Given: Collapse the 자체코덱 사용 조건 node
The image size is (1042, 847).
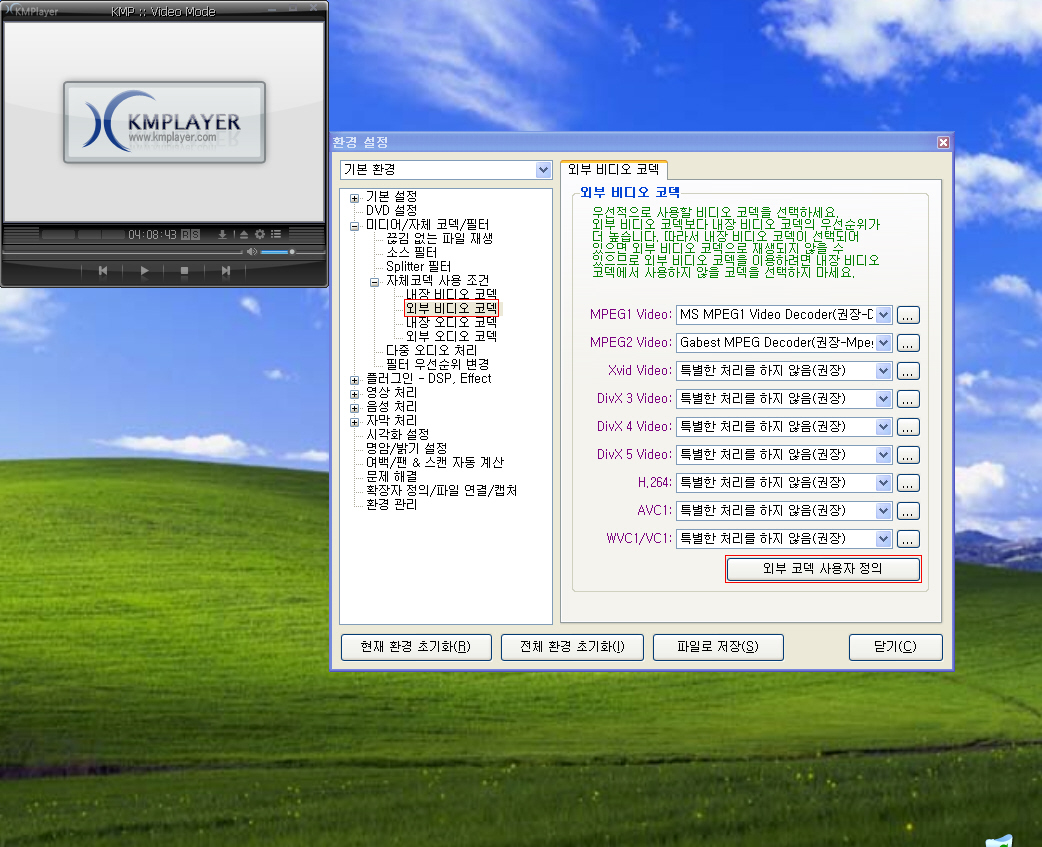Looking at the screenshot, I should tap(374, 282).
